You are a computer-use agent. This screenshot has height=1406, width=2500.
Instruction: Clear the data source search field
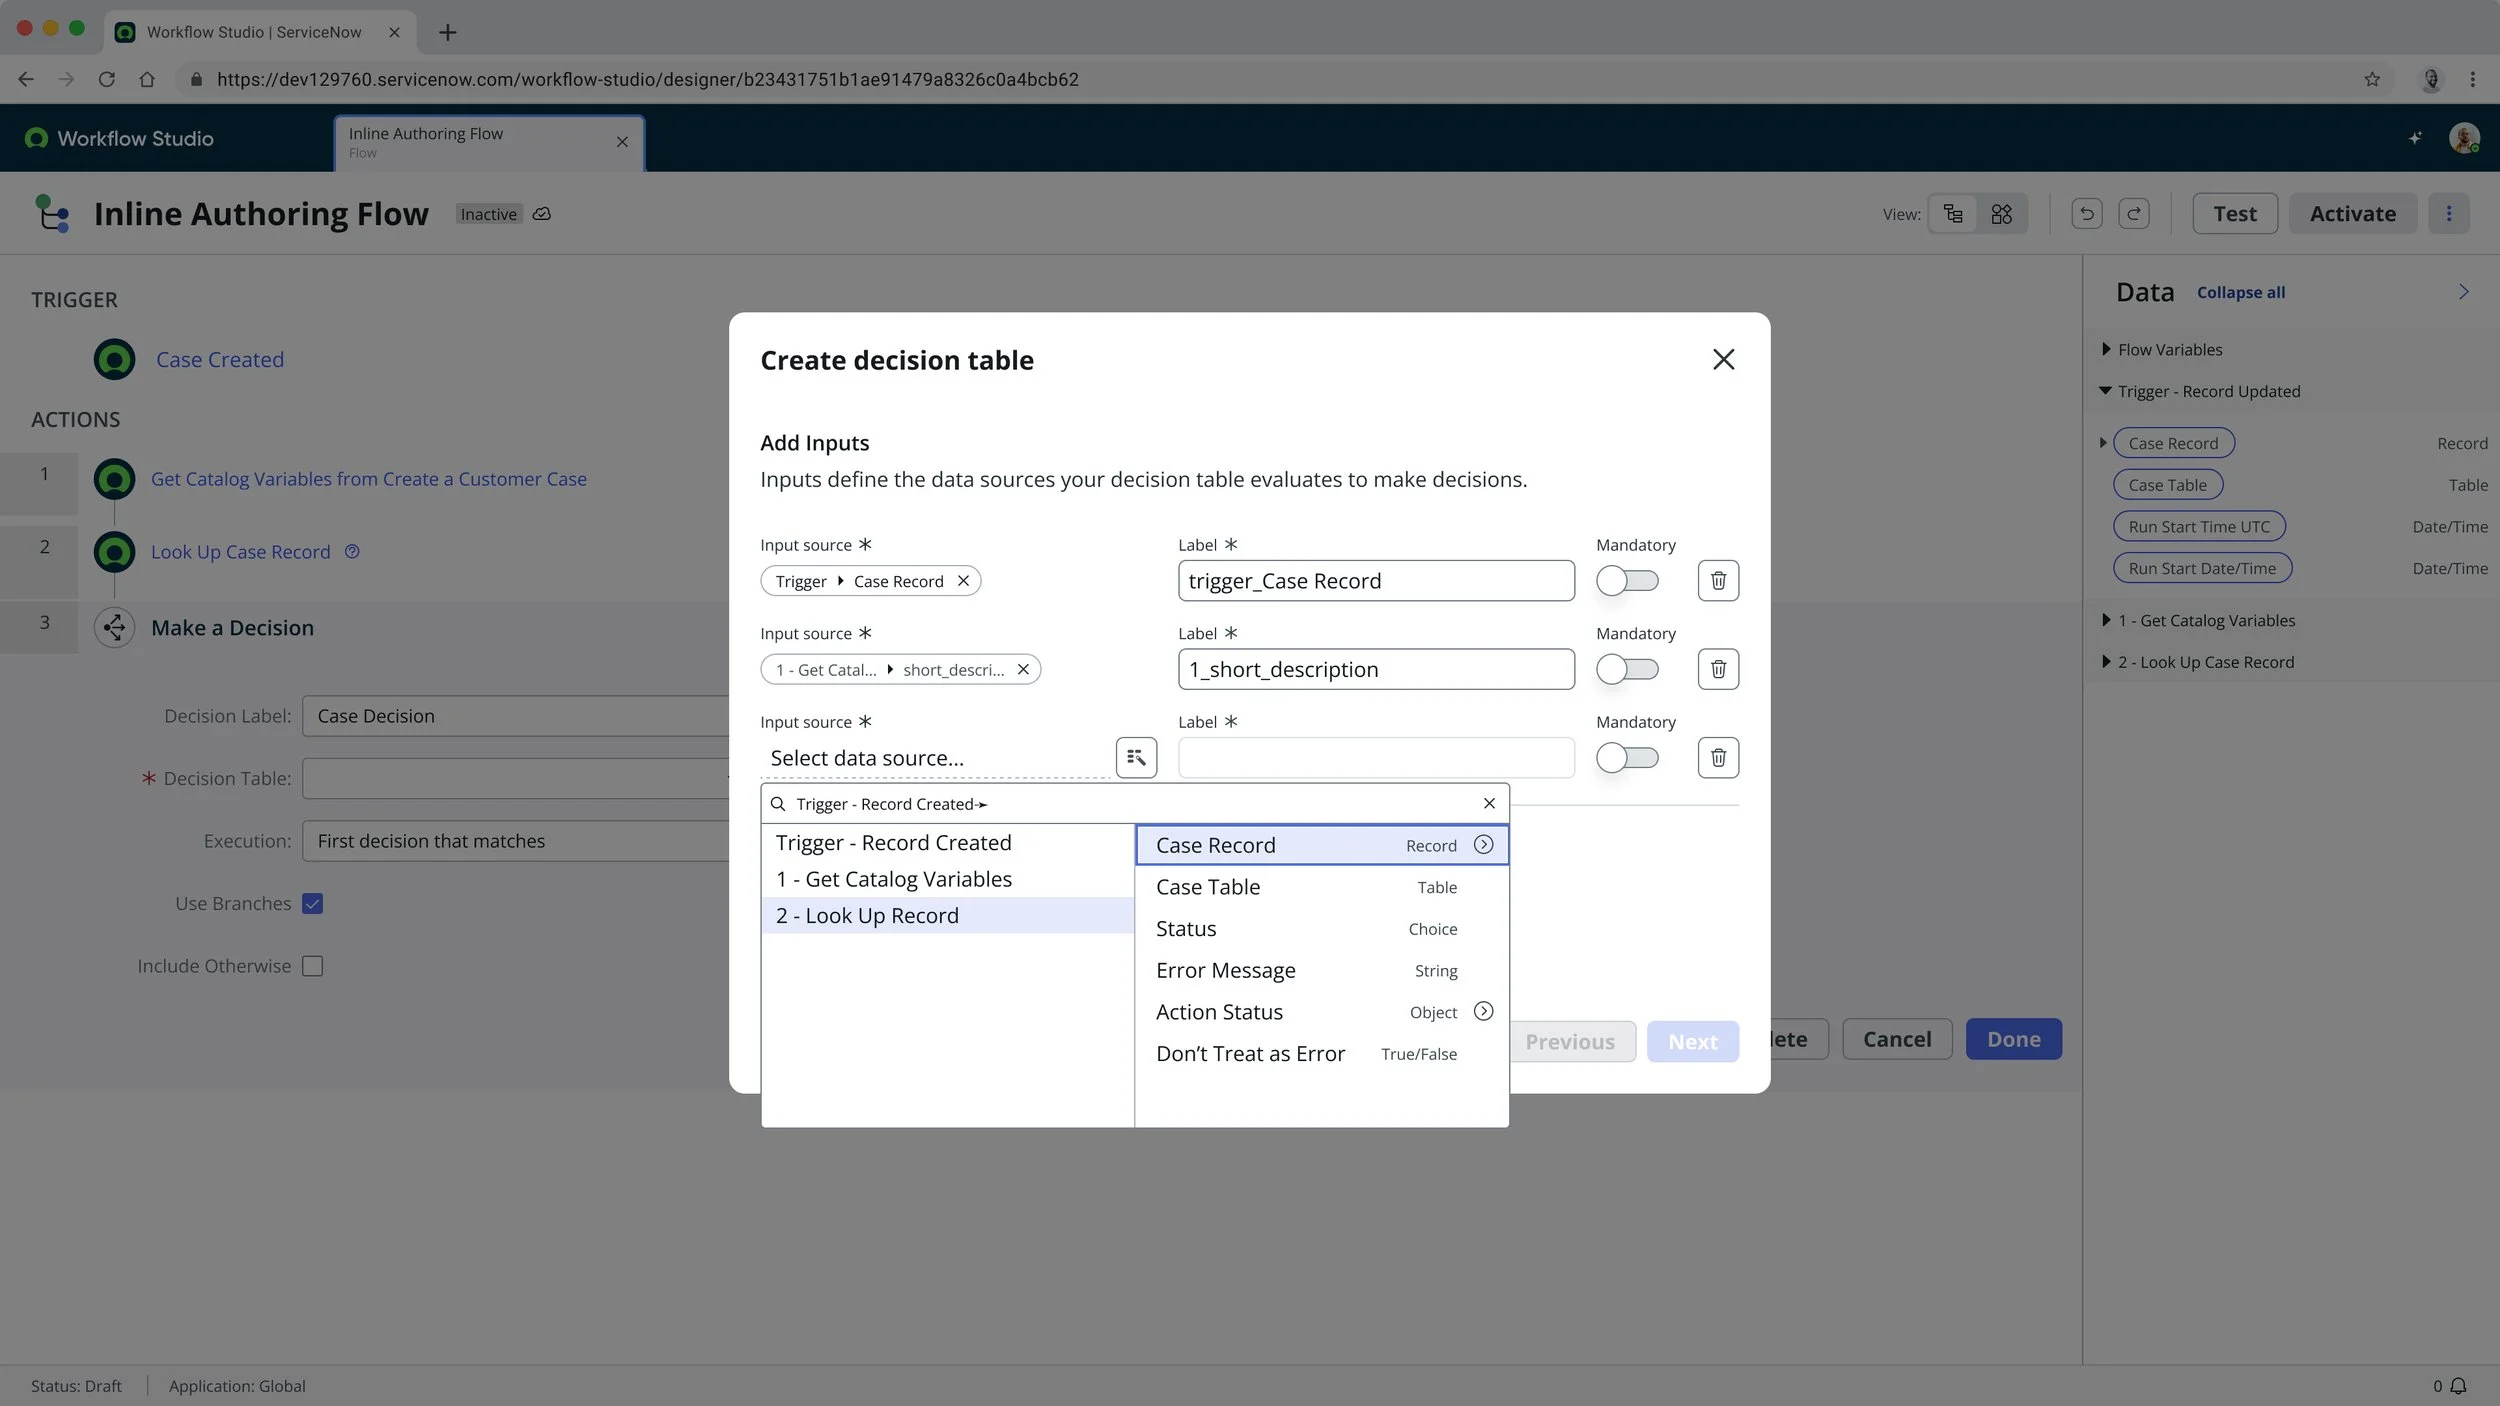pyautogui.click(x=1489, y=804)
